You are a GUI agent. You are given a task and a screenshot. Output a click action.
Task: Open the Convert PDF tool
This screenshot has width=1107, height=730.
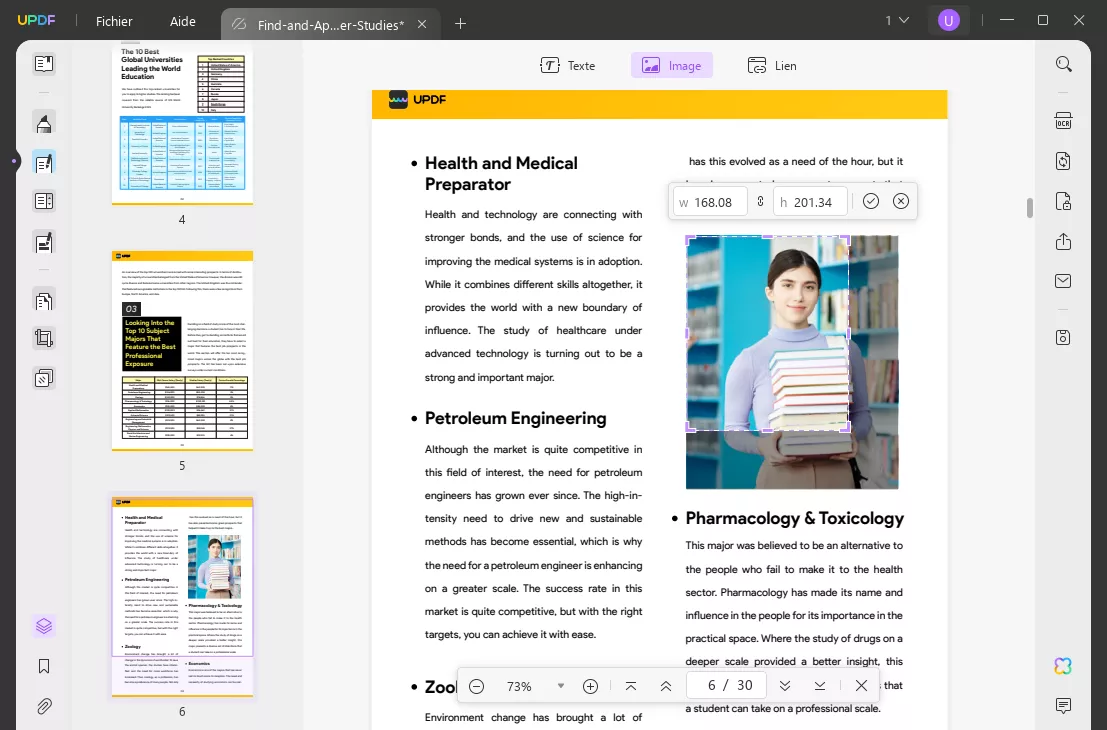click(1063, 161)
